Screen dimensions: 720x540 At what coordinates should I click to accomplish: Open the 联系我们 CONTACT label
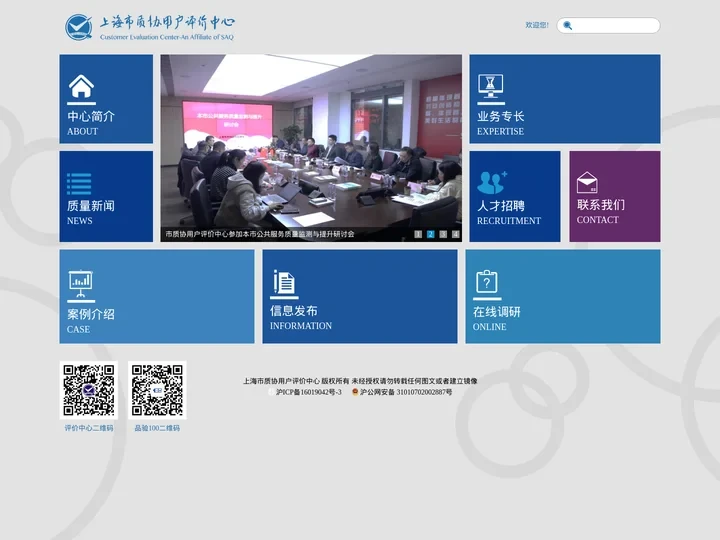coord(601,211)
